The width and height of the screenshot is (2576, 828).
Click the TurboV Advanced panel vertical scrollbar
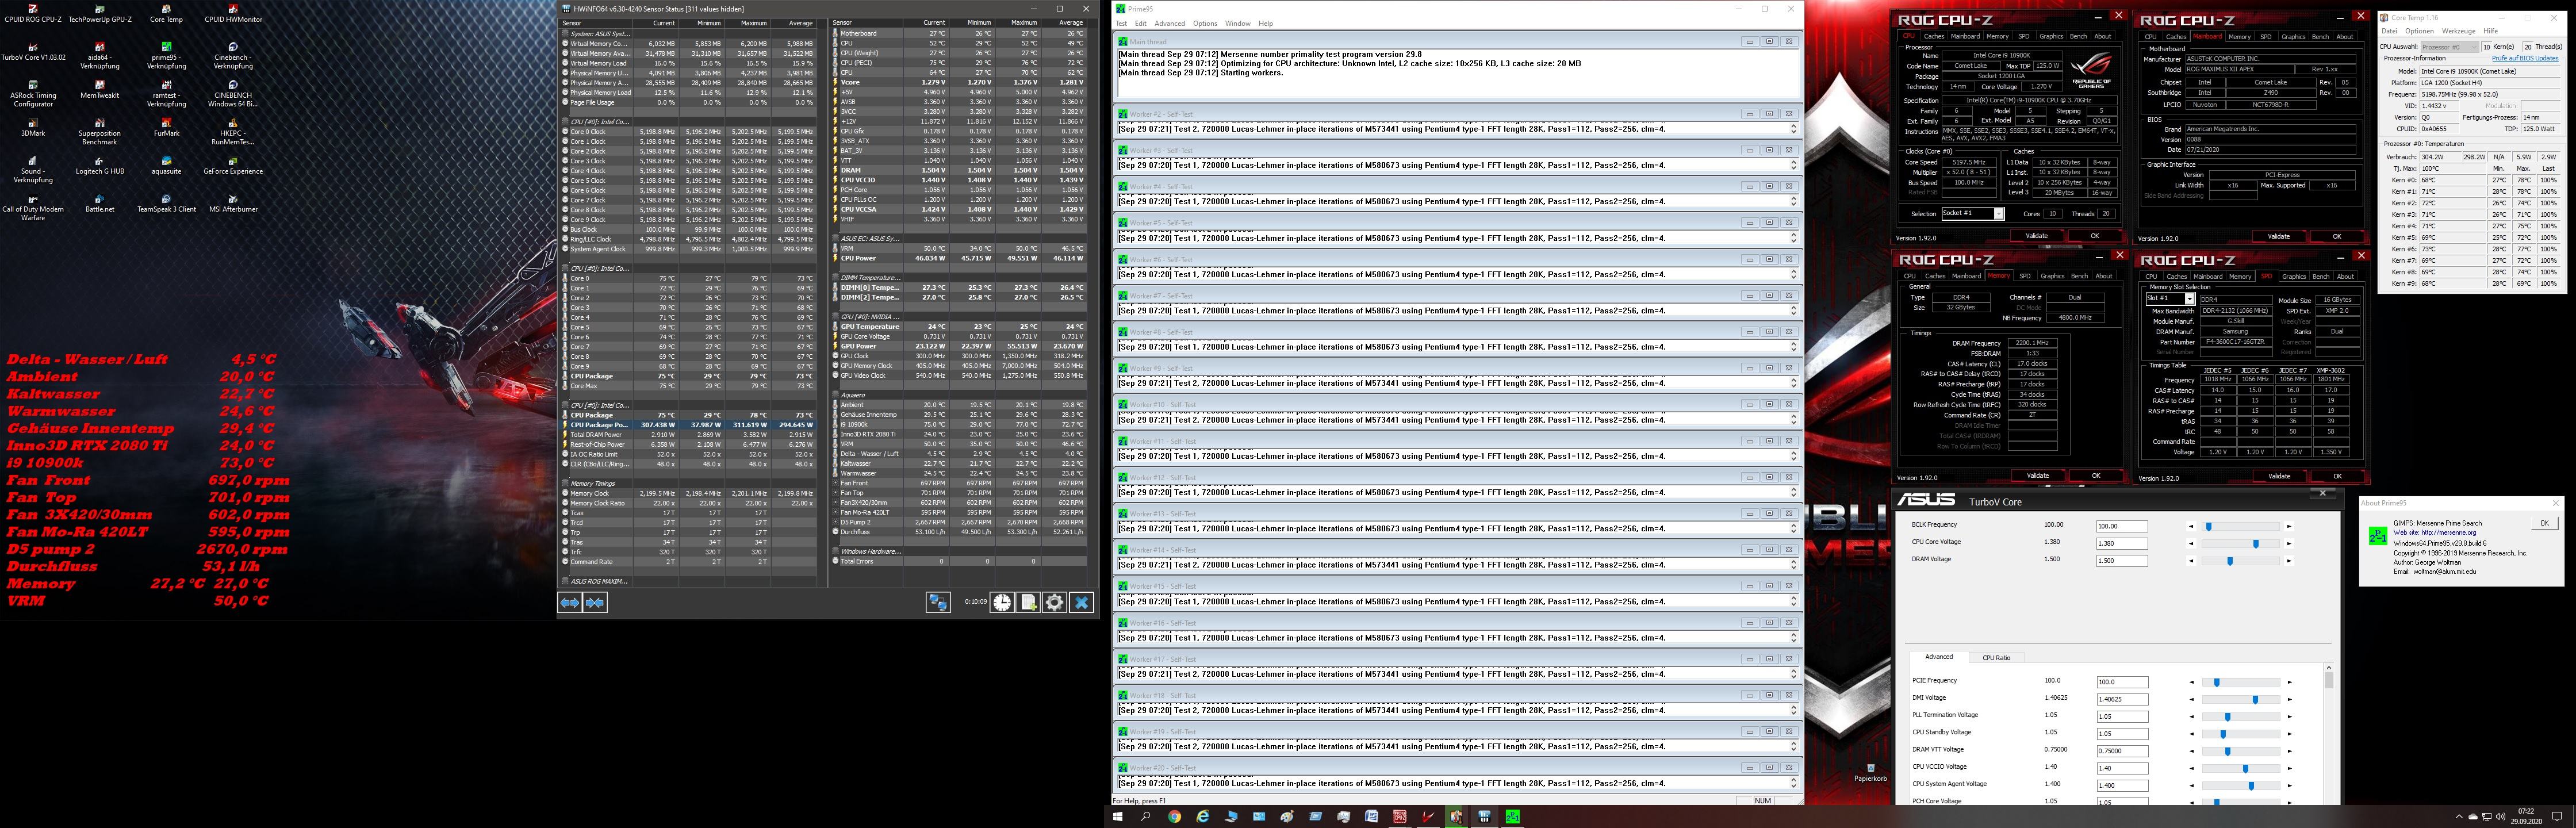2328,733
